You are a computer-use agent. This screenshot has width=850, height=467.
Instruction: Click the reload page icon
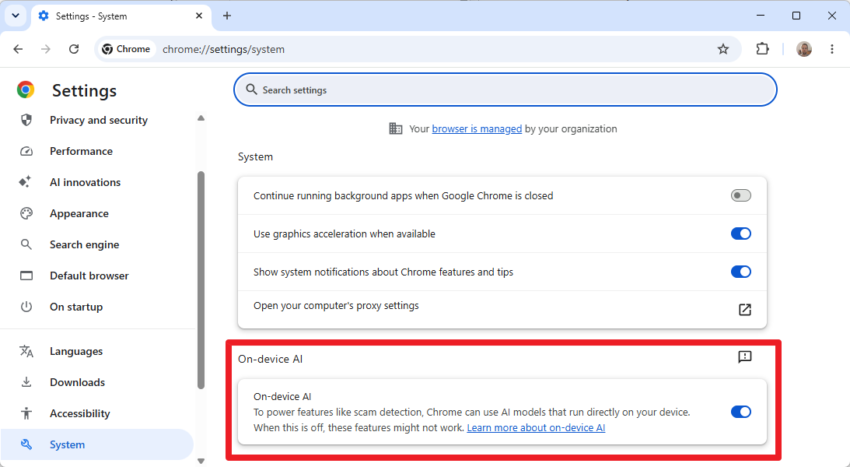click(74, 49)
